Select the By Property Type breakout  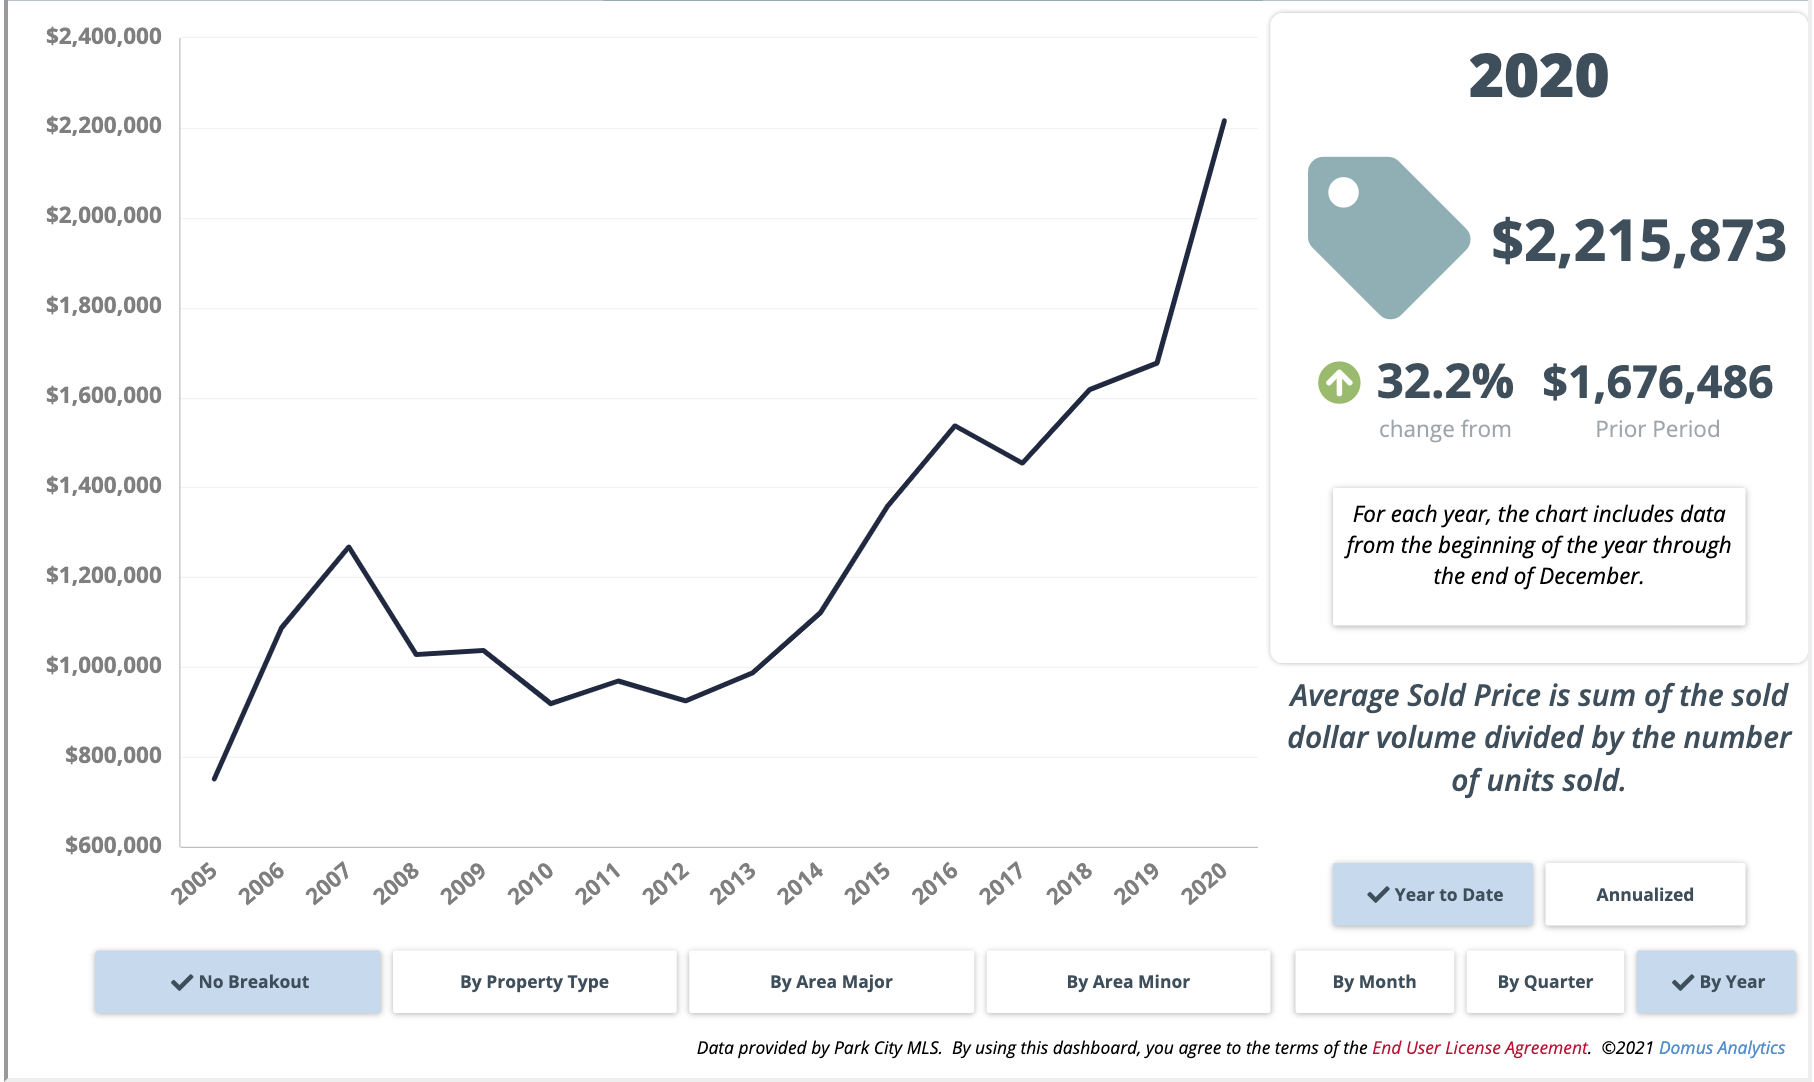coord(534,982)
